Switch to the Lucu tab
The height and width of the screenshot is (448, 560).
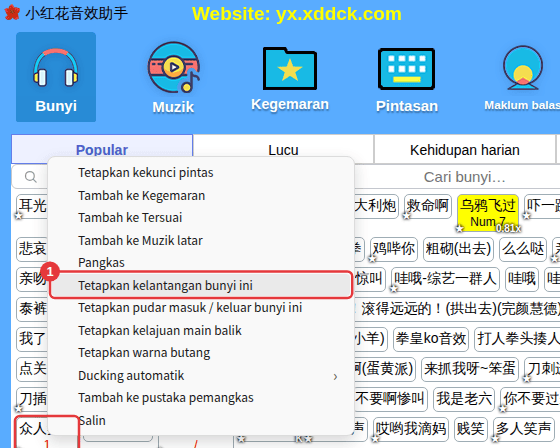point(283,150)
